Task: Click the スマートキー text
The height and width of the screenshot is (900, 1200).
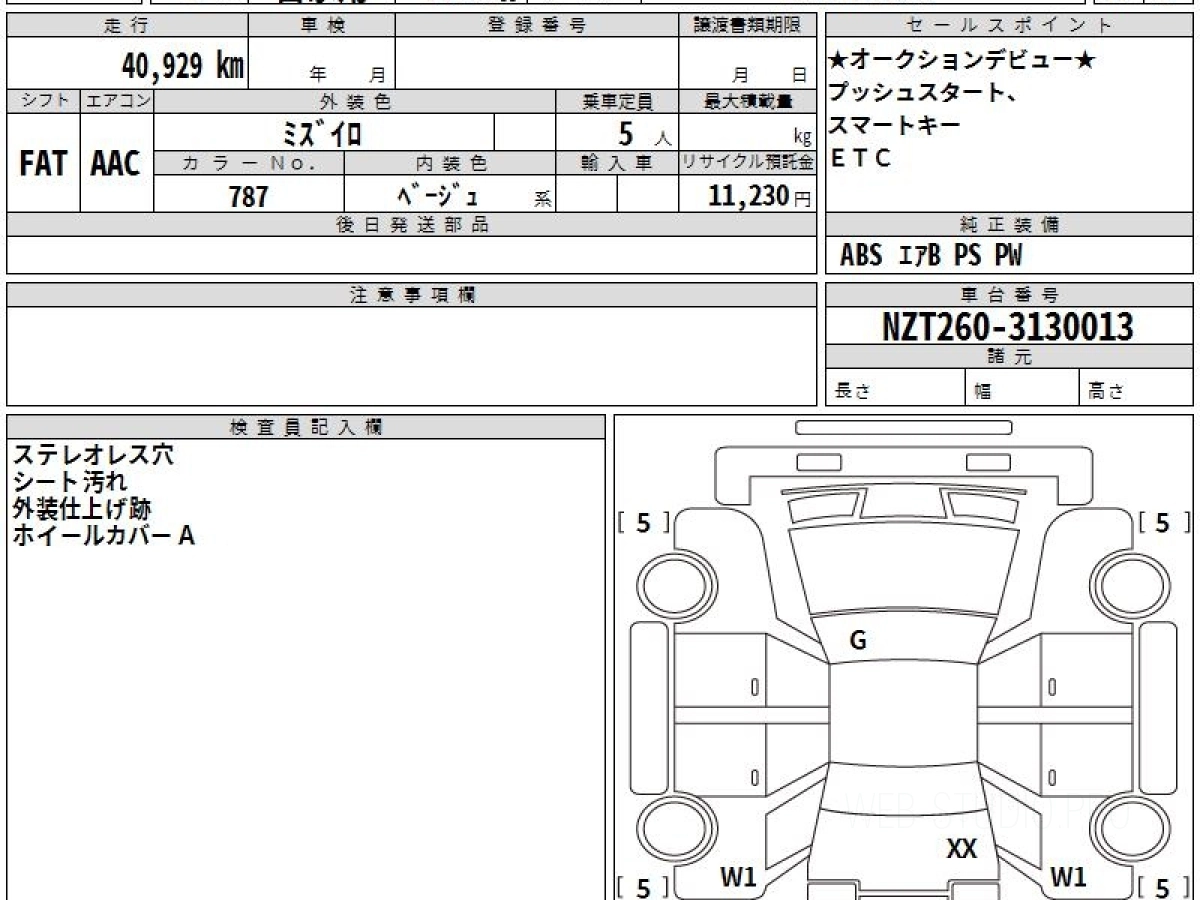Action: pyautogui.click(x=895, y=125)
